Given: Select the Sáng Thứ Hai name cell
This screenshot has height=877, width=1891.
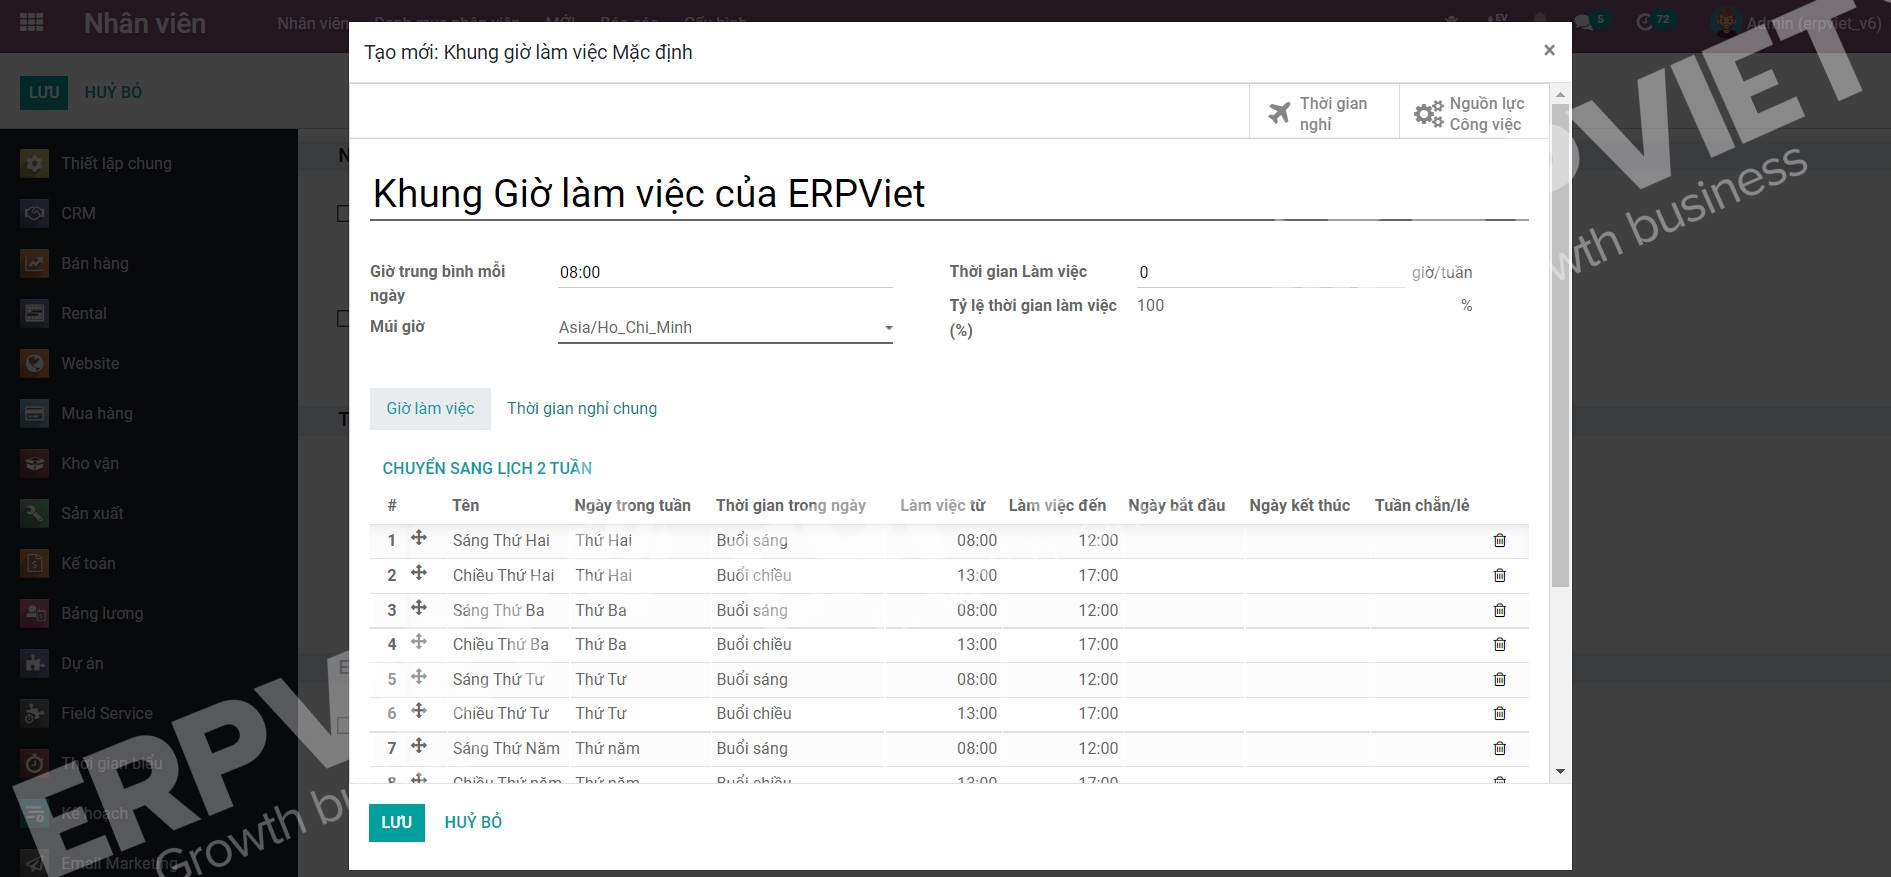Looking at the screenshot, I should click(501, 540).
